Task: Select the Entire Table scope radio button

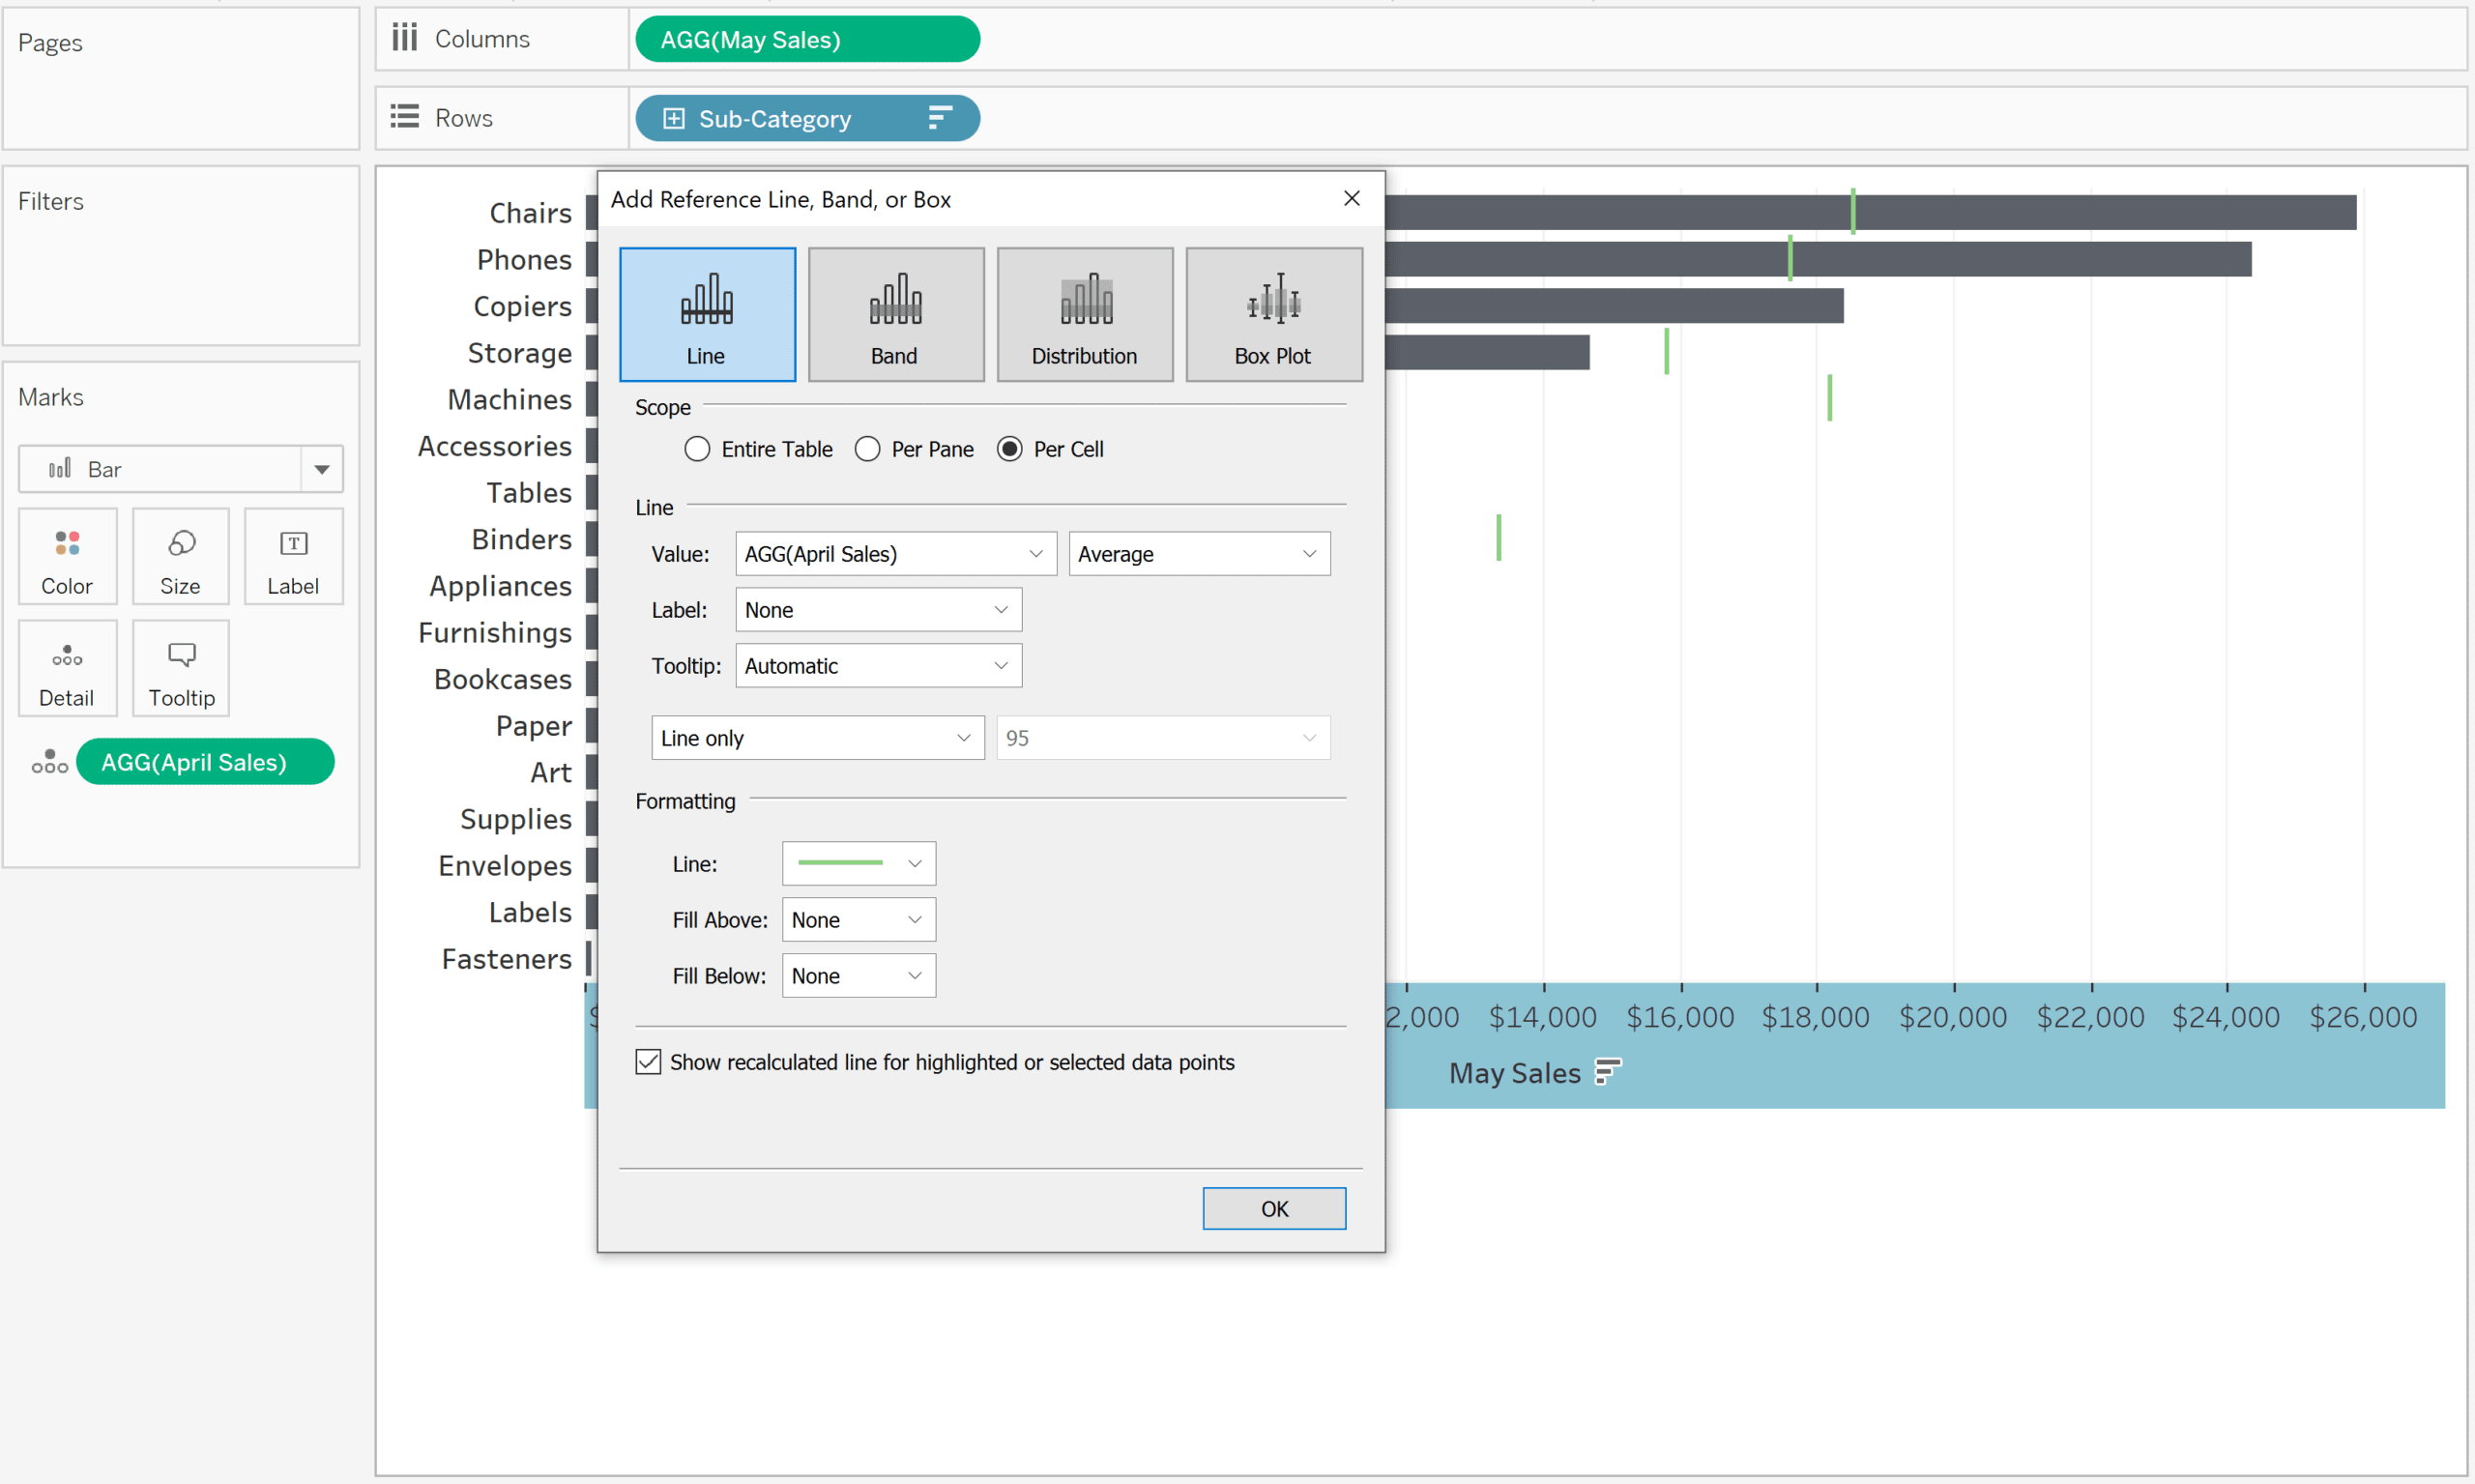Action: [694, 449]
